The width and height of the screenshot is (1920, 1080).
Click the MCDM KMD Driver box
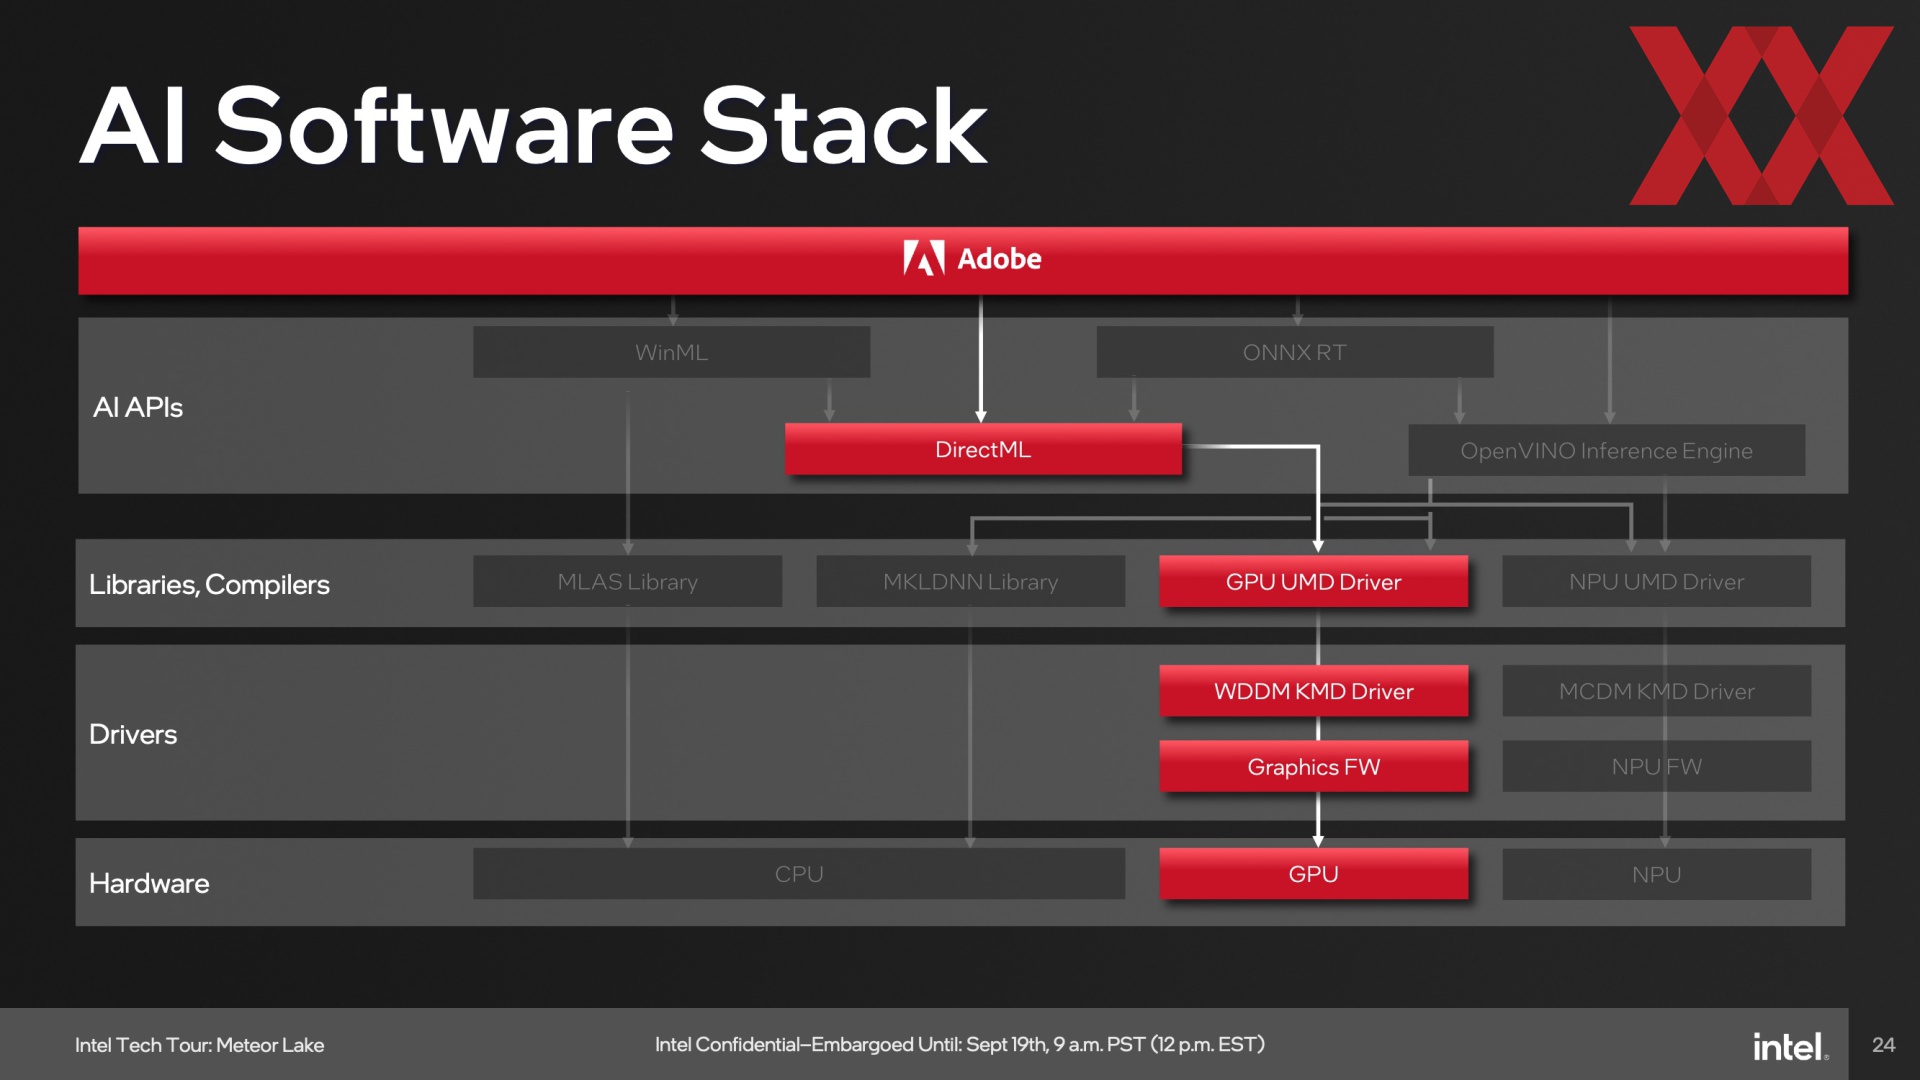1656,691
